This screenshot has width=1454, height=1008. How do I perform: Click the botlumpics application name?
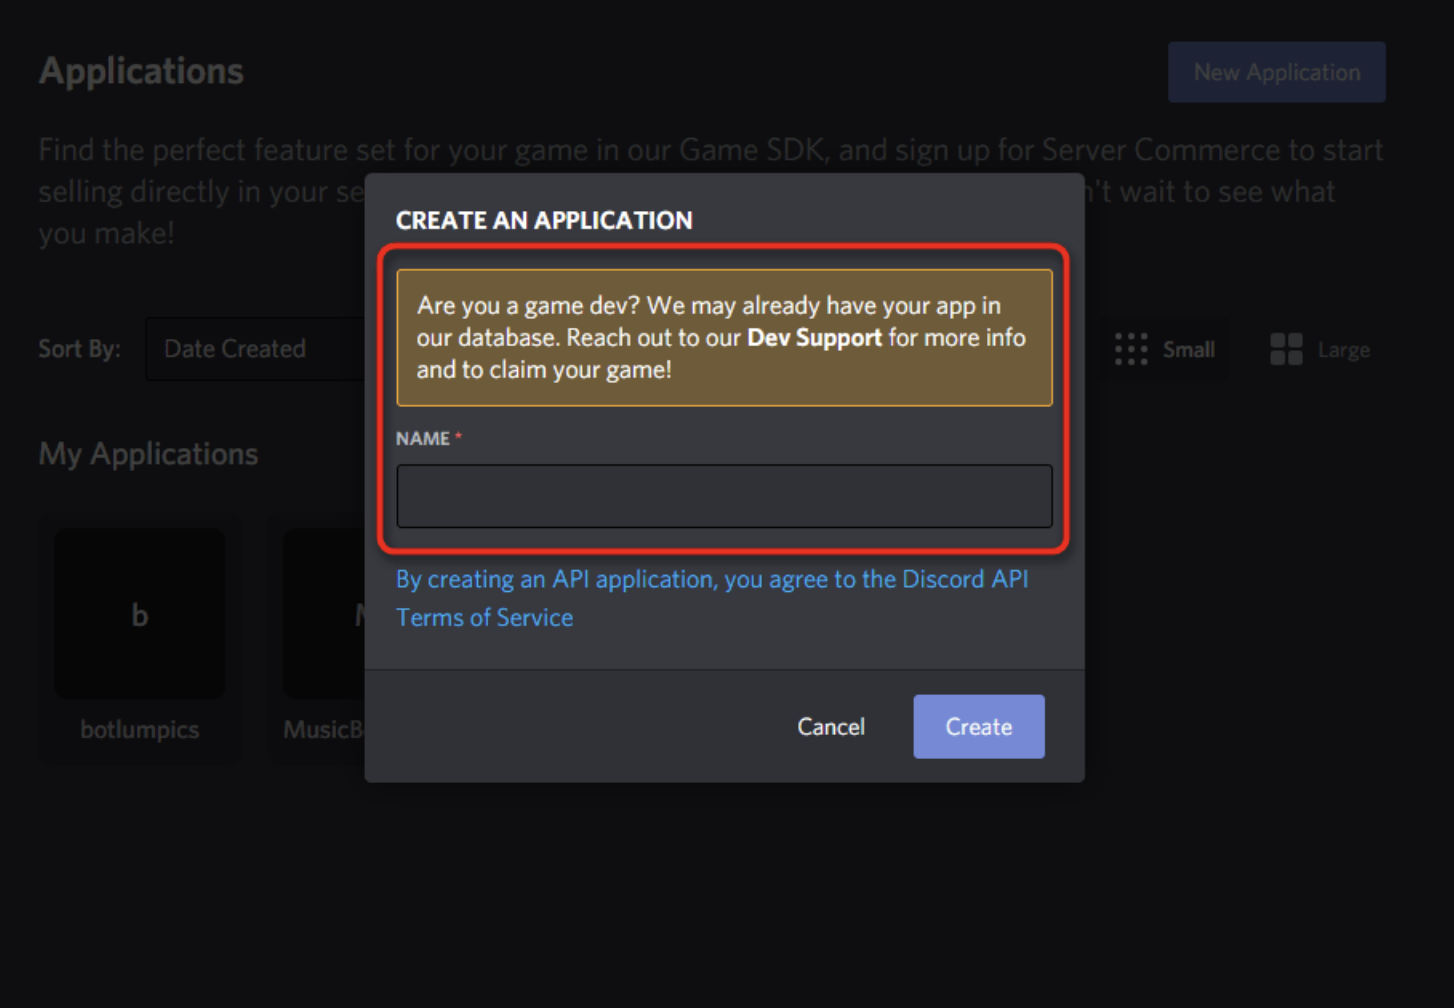click(x=140, y=730)
